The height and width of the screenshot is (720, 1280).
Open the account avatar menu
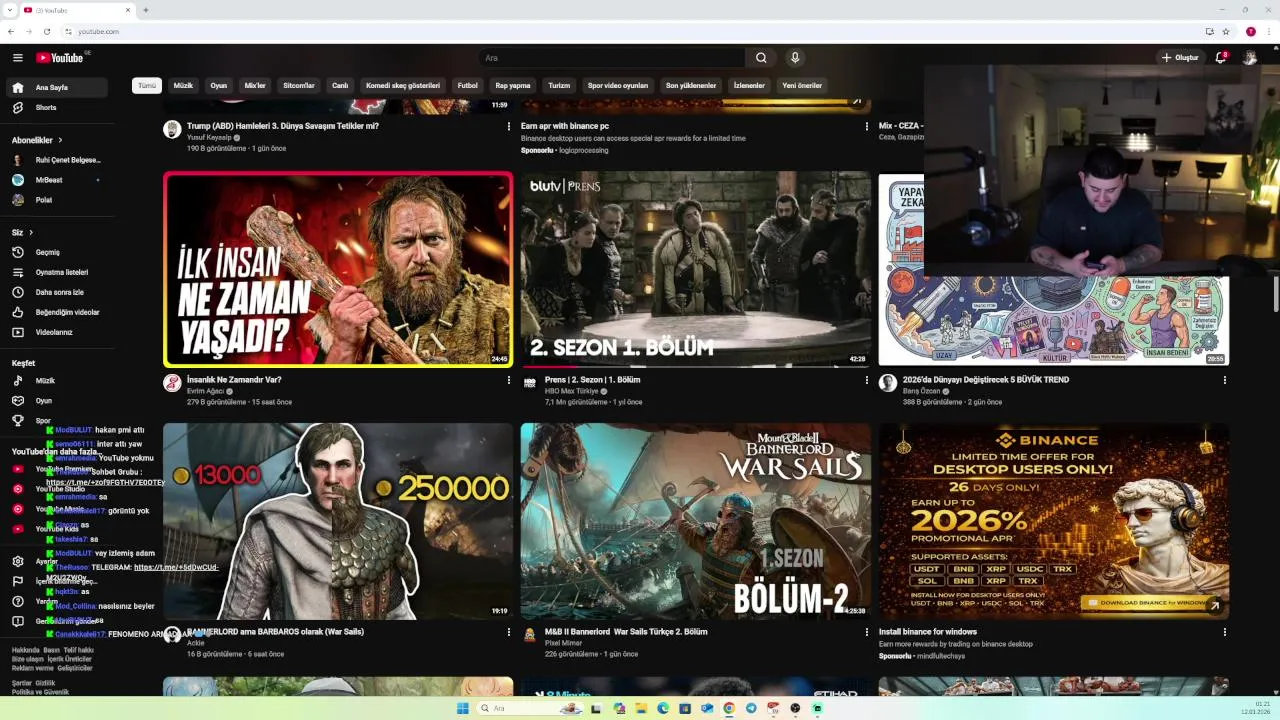pyautogui.click(x=1250, y=58)
